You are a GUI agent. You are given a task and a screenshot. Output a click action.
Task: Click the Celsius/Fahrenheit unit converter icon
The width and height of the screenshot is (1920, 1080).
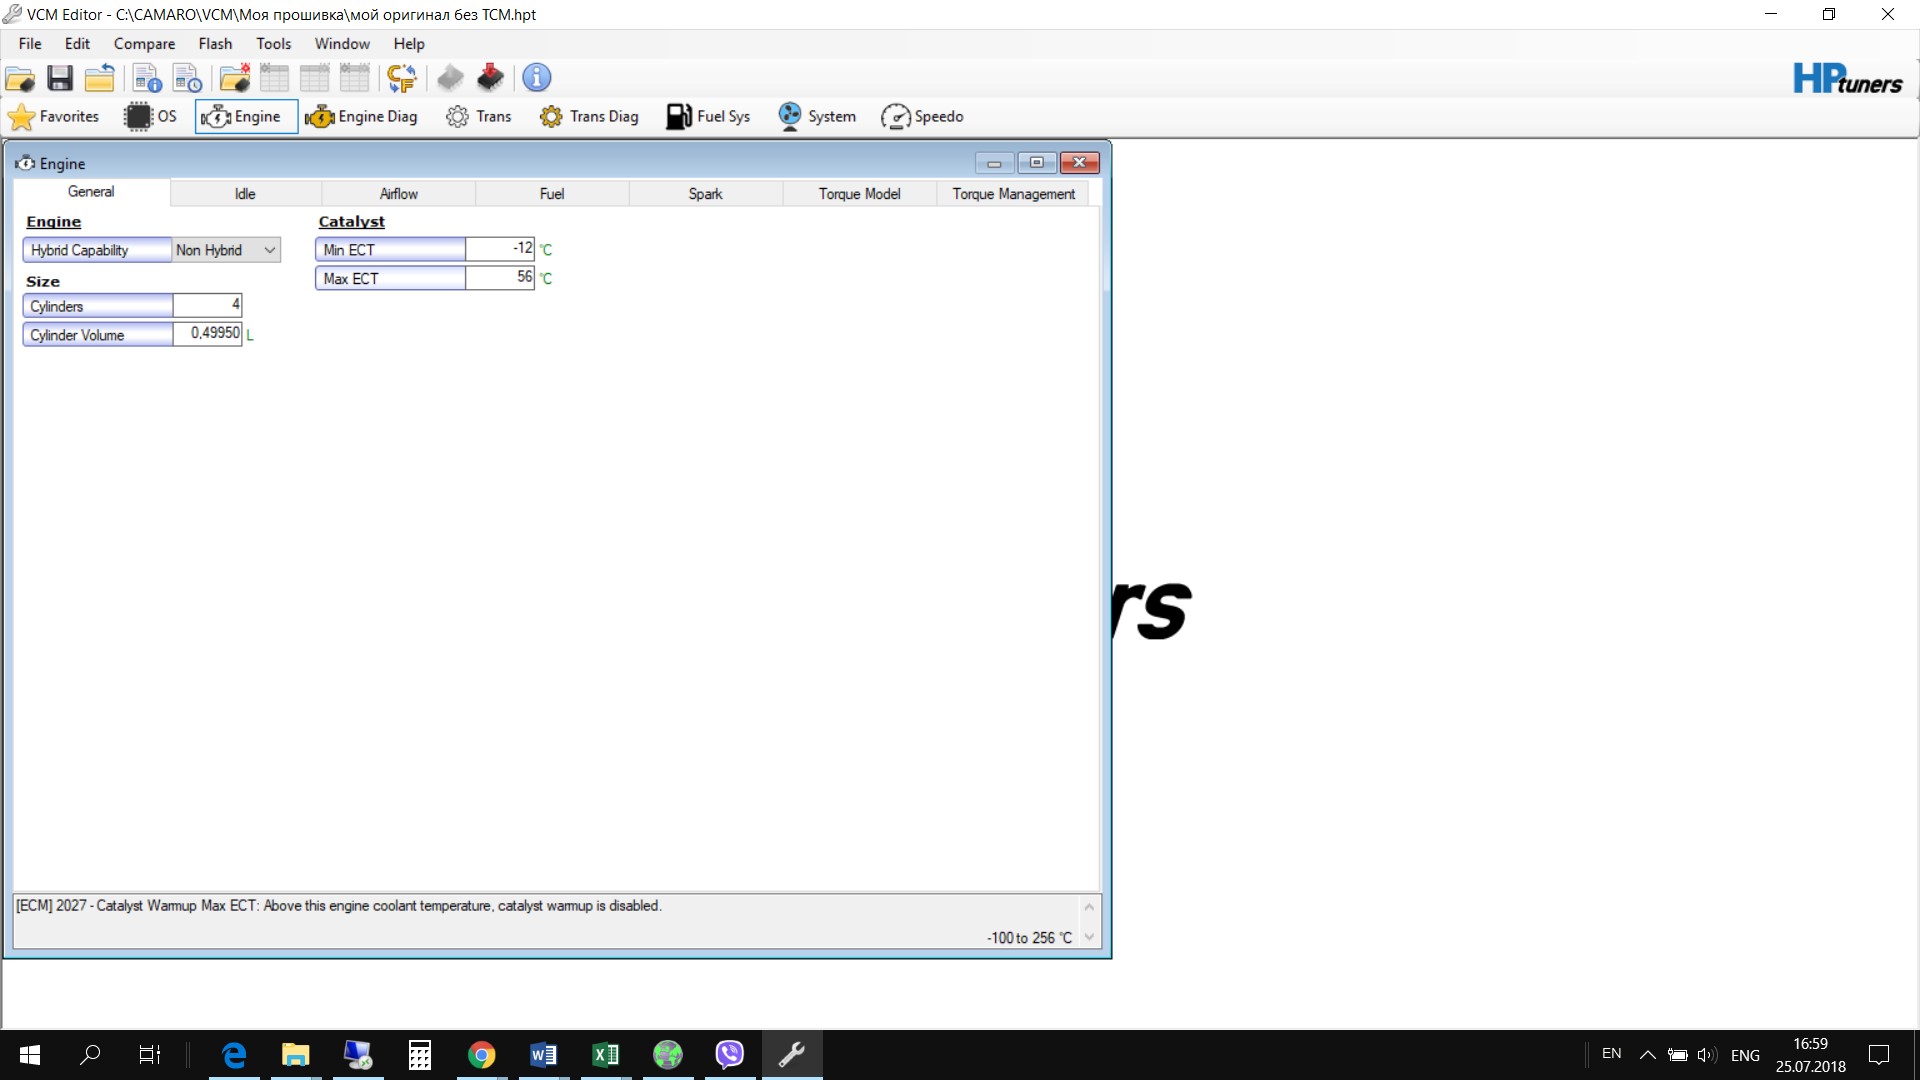(x=402, y=78)
